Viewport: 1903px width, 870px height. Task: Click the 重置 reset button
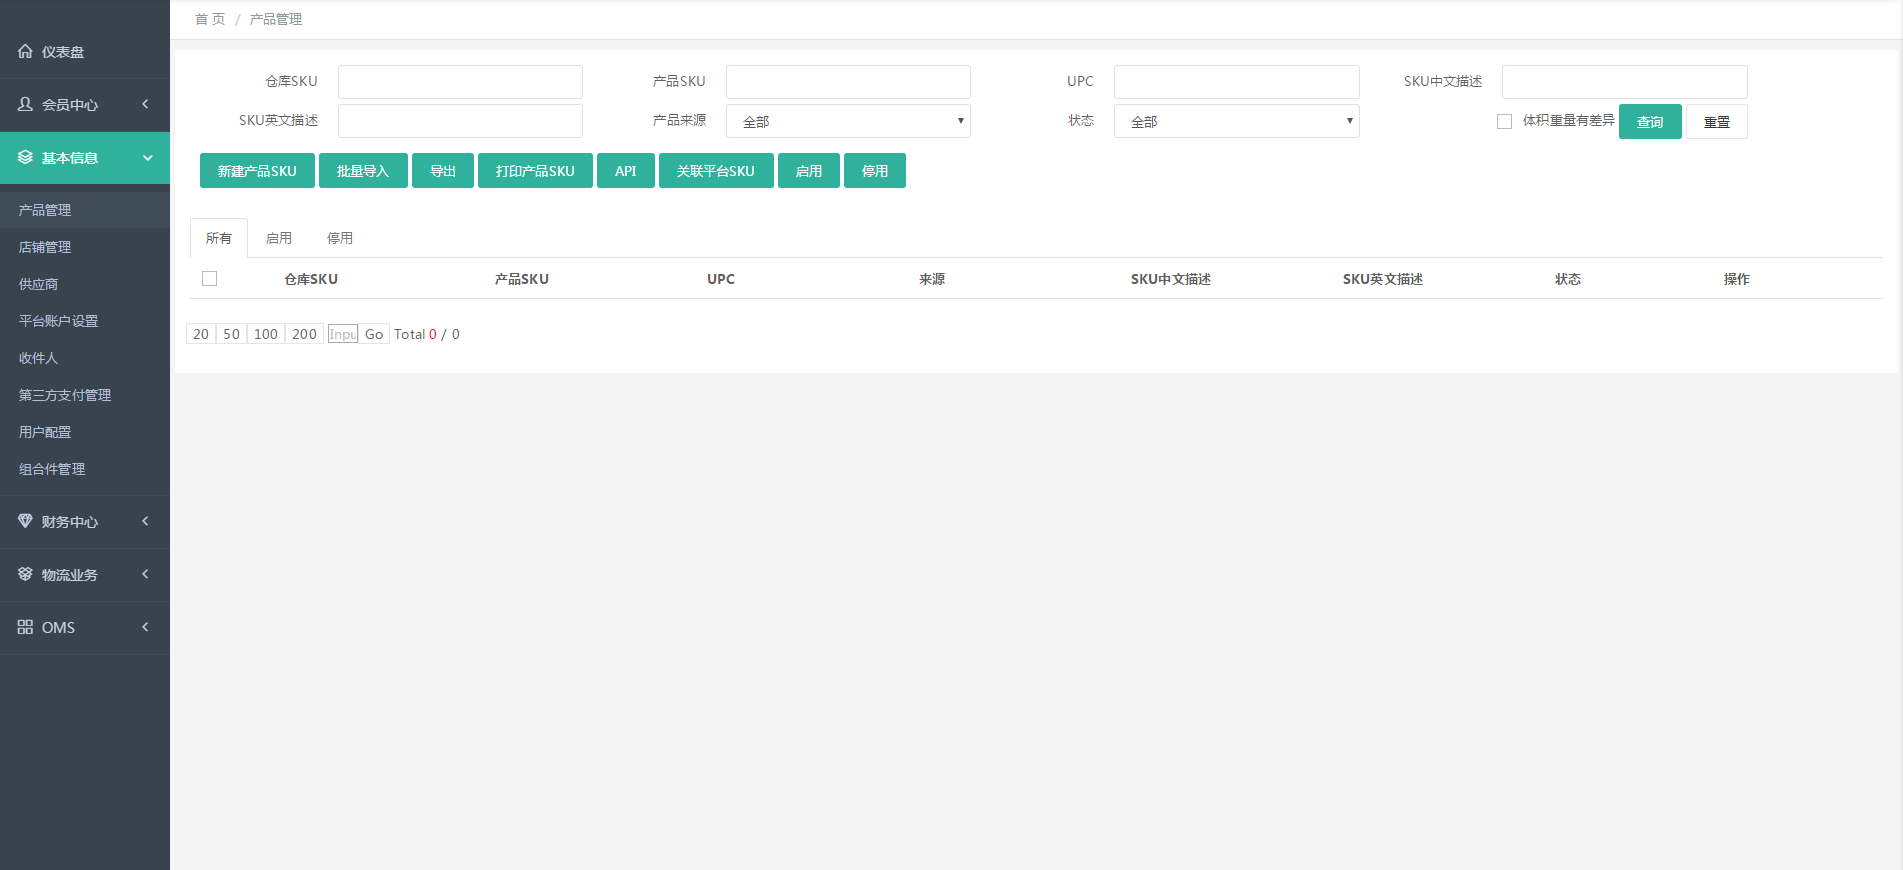[1717, 122]
